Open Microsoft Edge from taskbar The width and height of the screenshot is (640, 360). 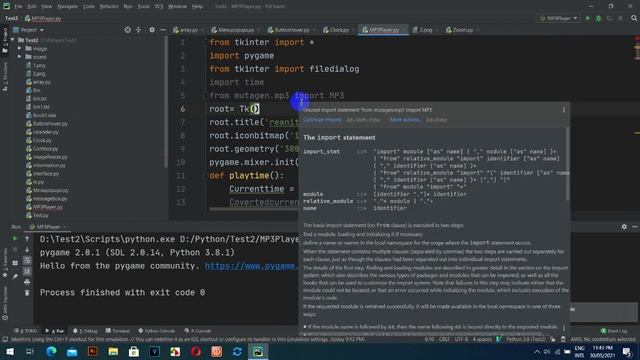[51, 351]
